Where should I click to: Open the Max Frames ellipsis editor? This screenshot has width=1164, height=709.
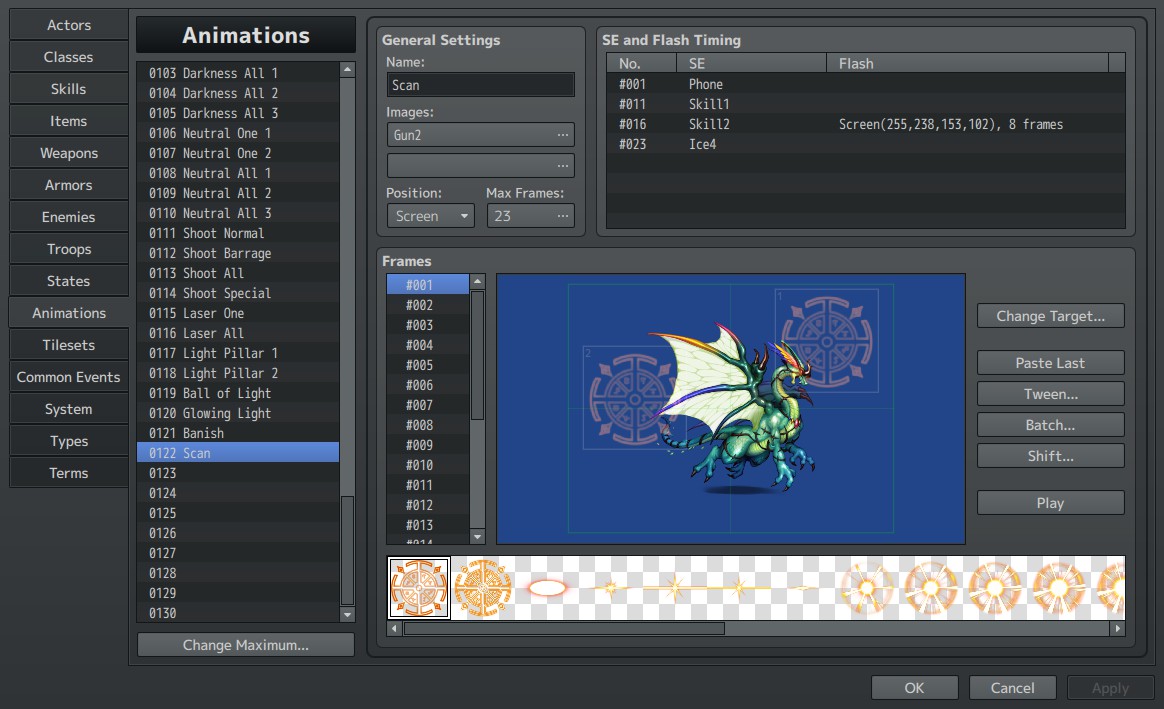tap(563, 216)
